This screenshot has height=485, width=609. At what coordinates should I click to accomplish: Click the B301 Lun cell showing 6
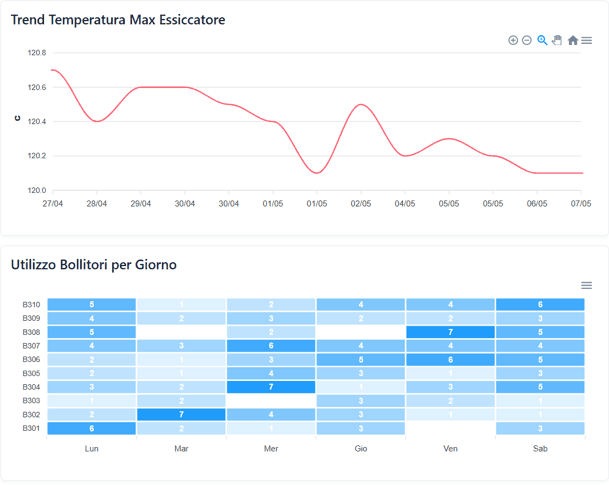92,428
